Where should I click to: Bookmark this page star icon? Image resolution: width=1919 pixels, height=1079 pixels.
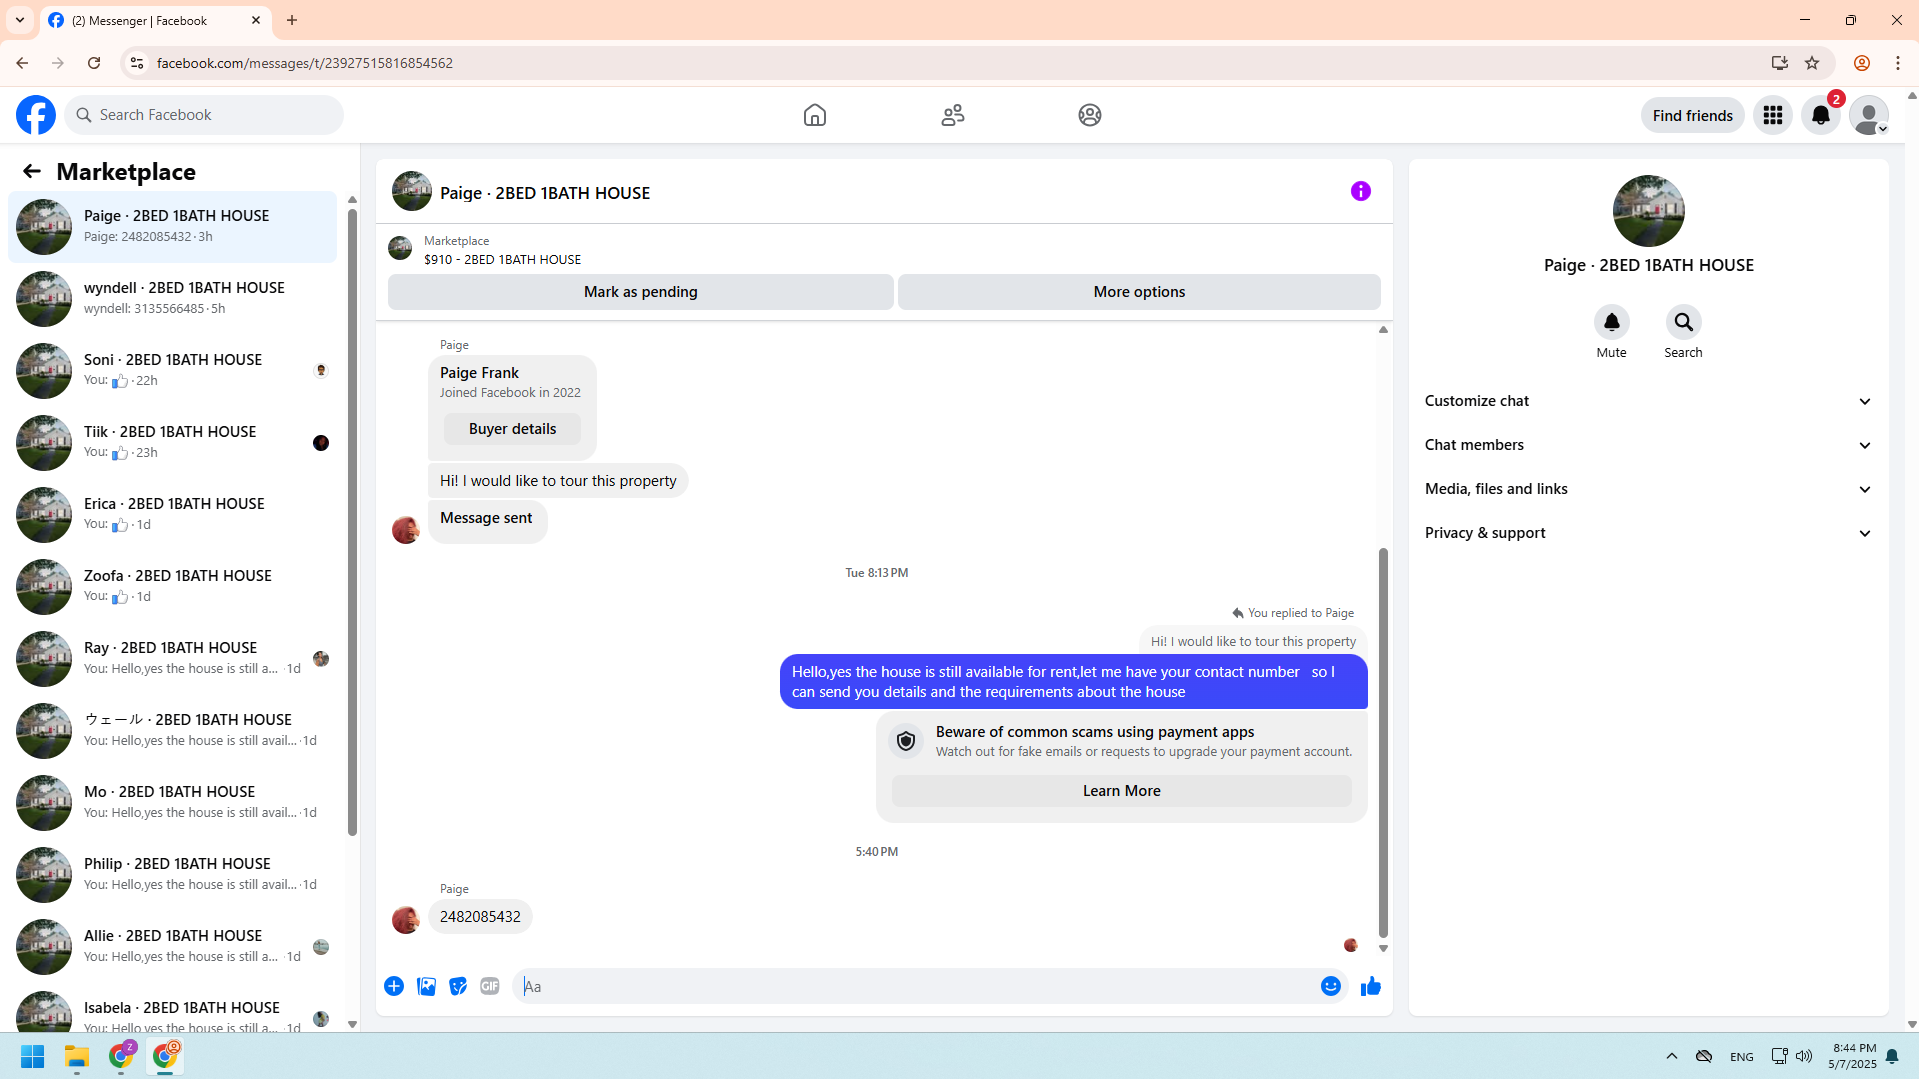pyautogui.click(x=1812, y=63)
